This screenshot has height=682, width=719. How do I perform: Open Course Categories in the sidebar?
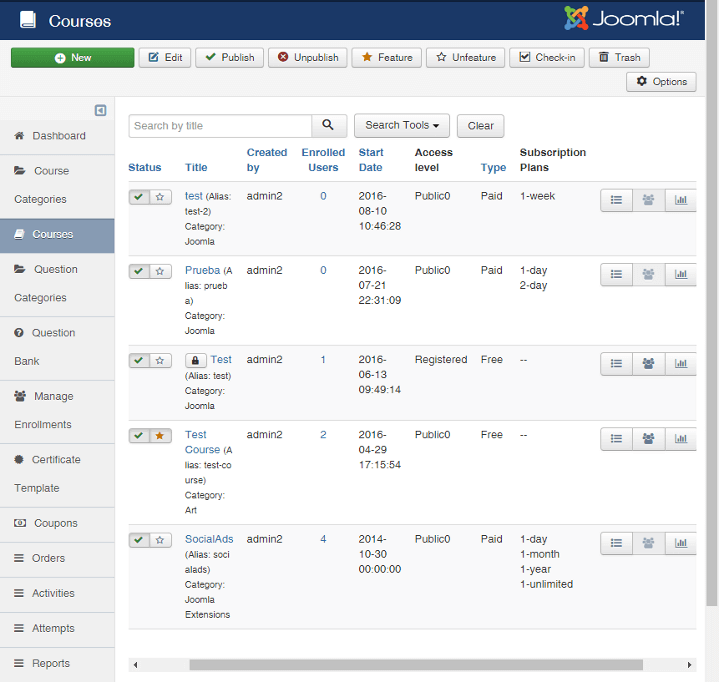[57, 185]
